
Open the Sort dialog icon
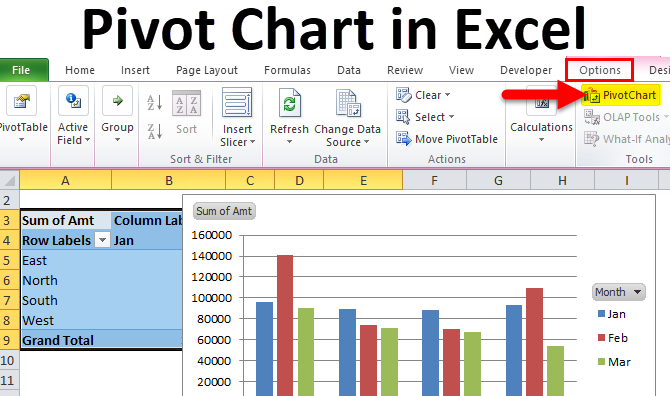coord(186,103)
